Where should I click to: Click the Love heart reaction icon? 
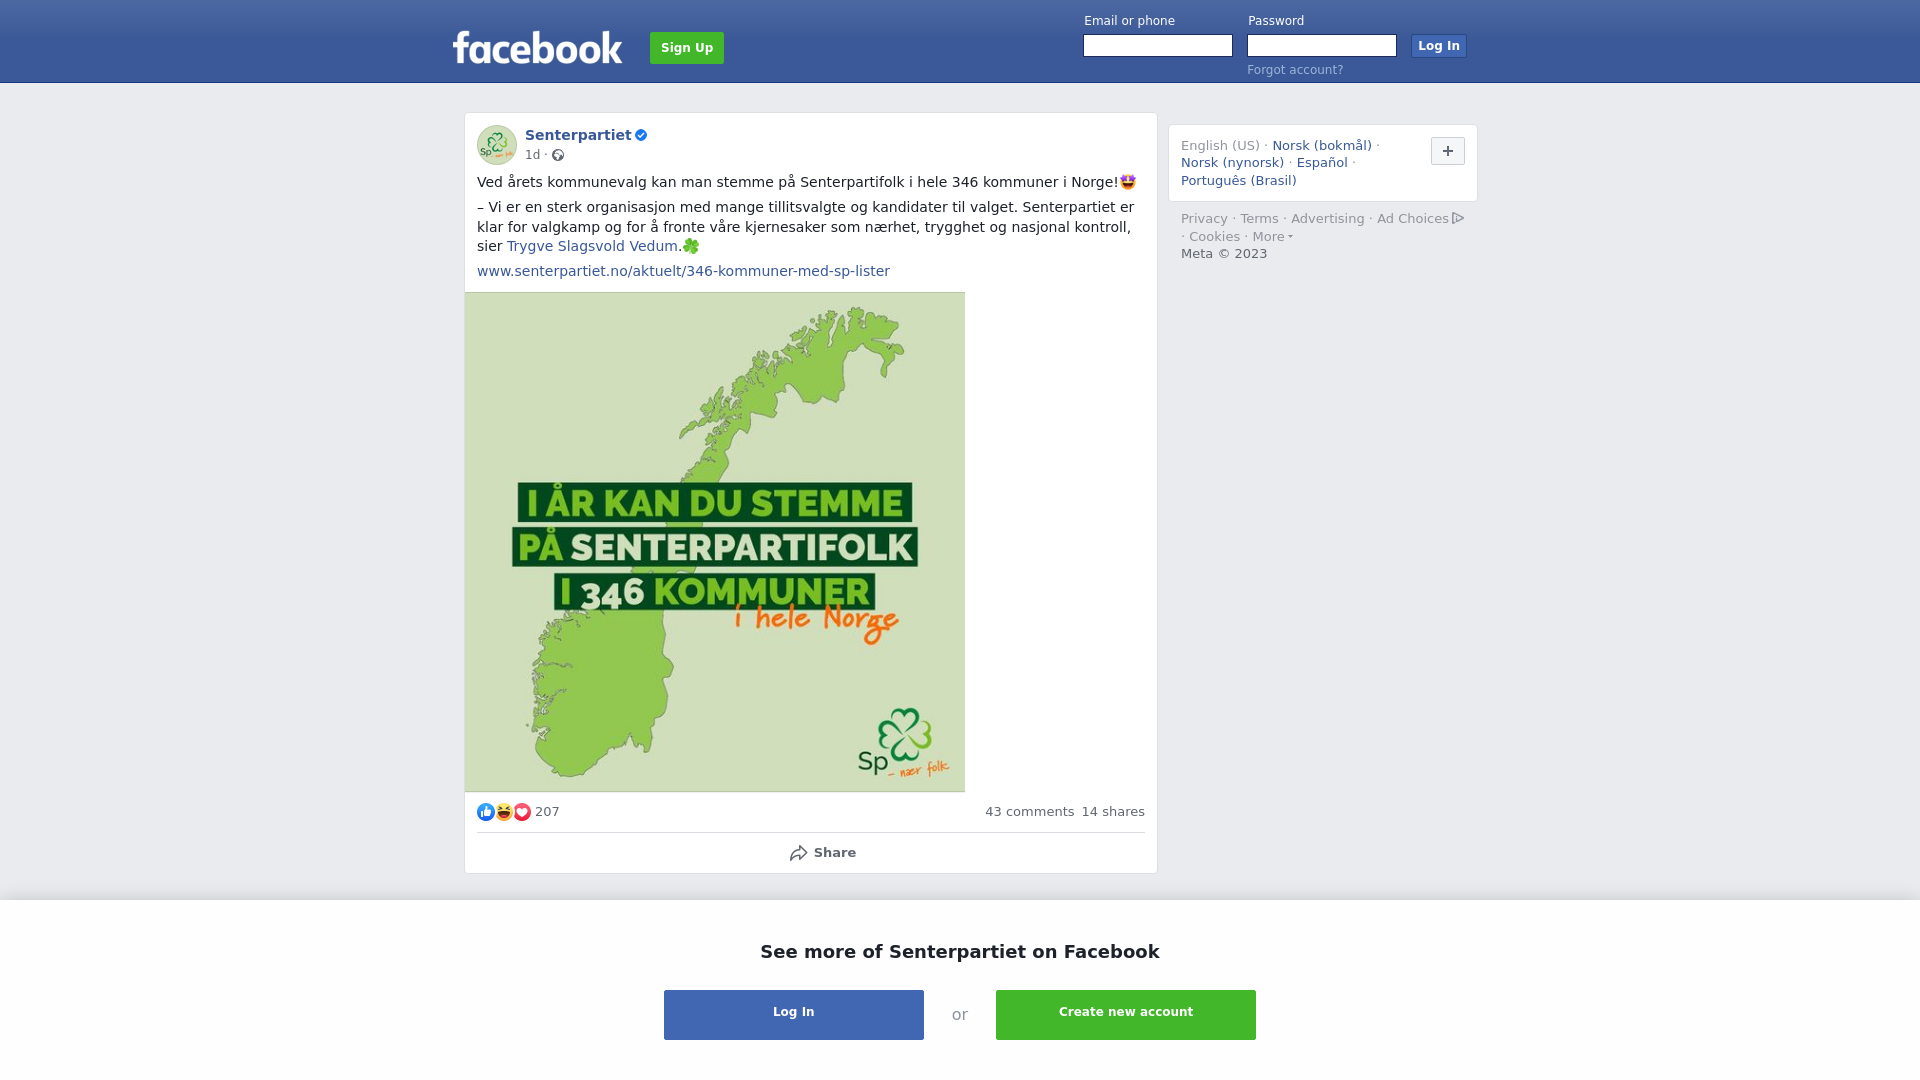[522, 812]
